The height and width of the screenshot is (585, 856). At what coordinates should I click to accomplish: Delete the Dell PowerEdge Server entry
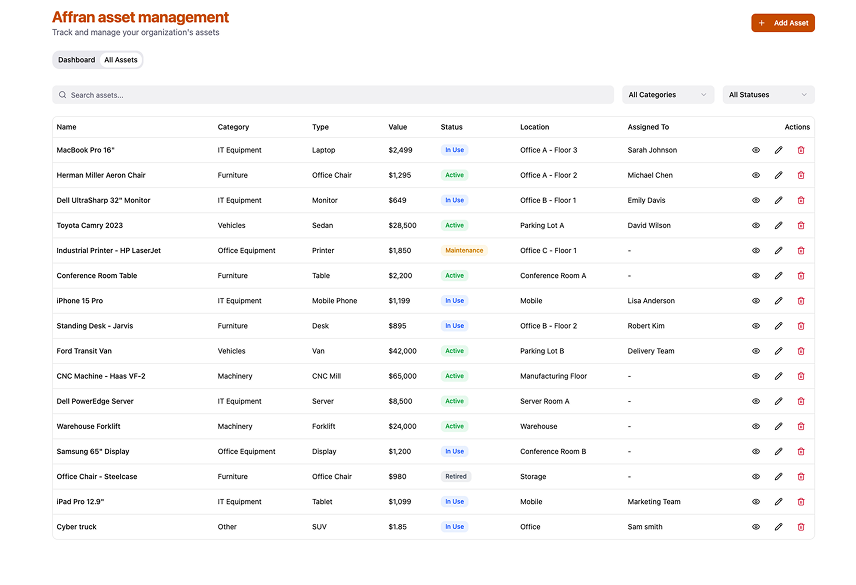pyautogui.click(x=800, y=401)
